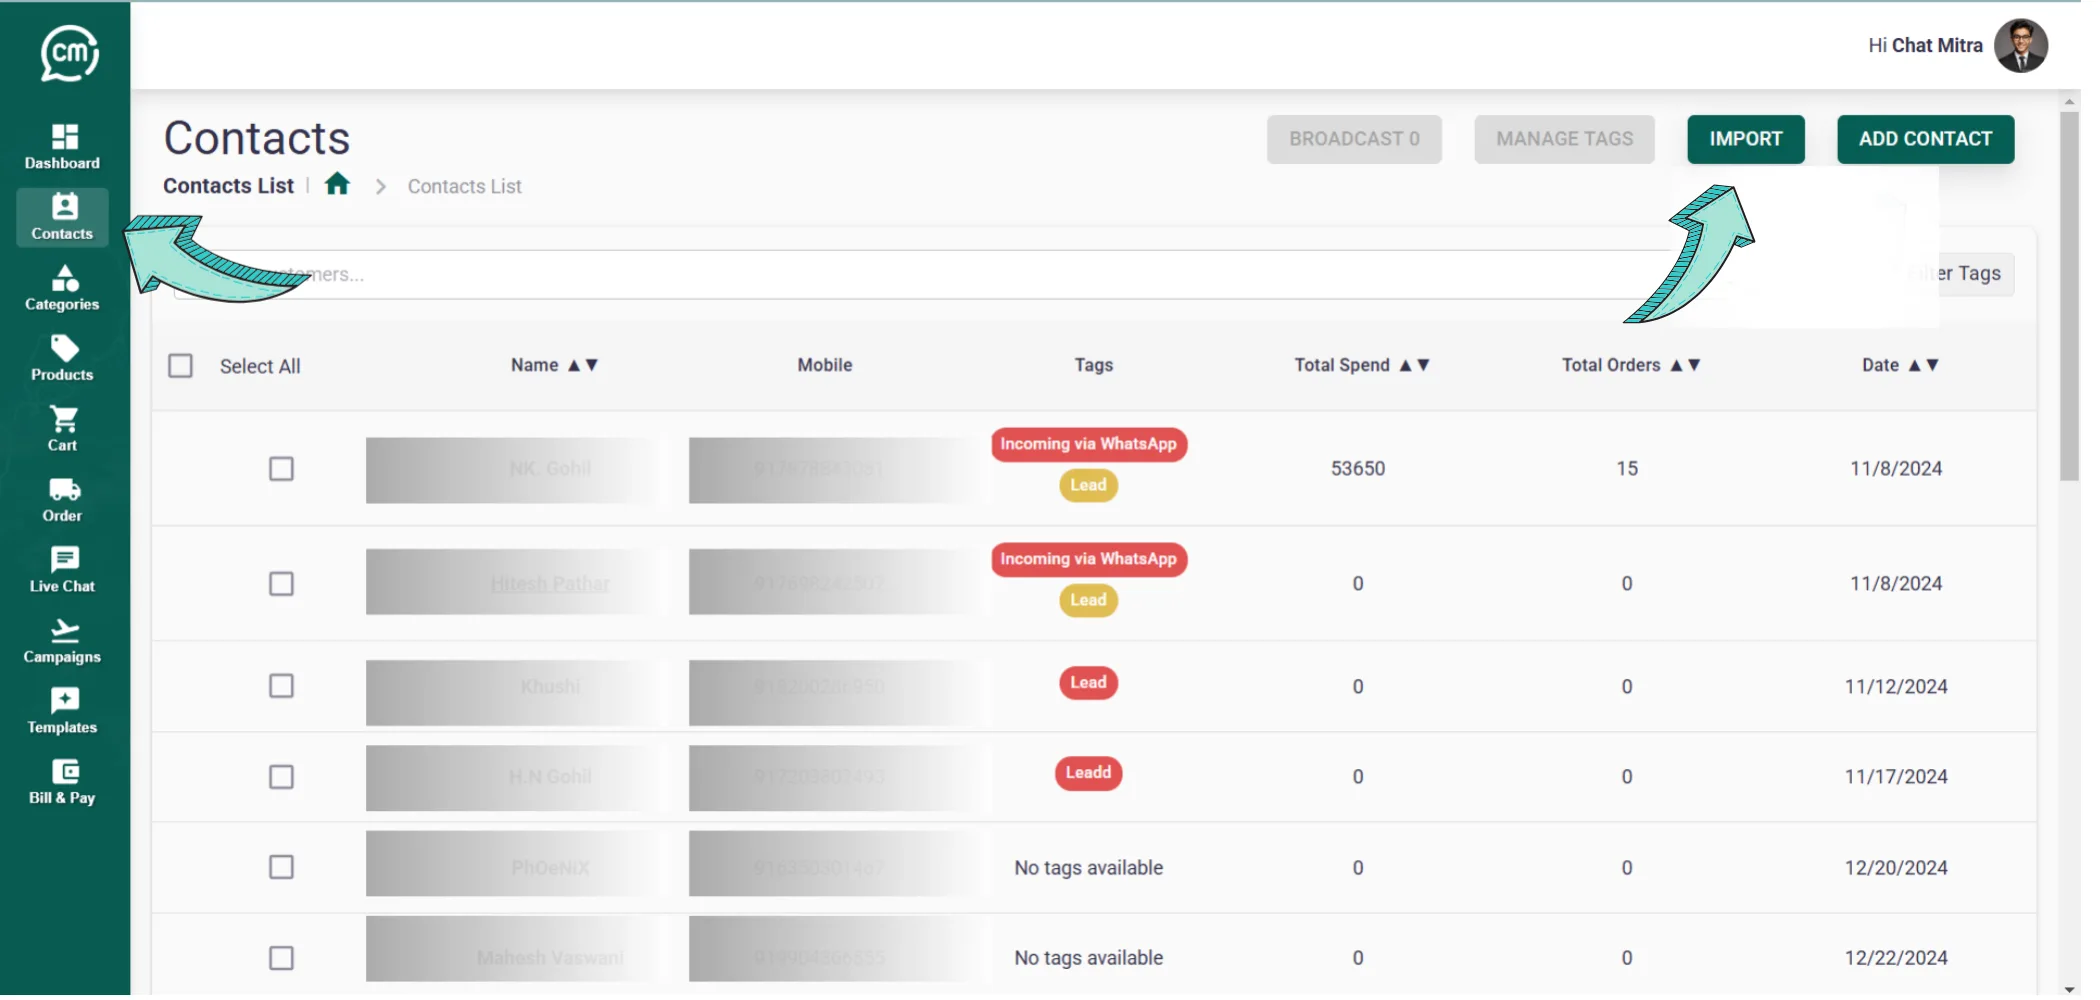Sort contacts by Total Orders arrows

click(1686, 365)
